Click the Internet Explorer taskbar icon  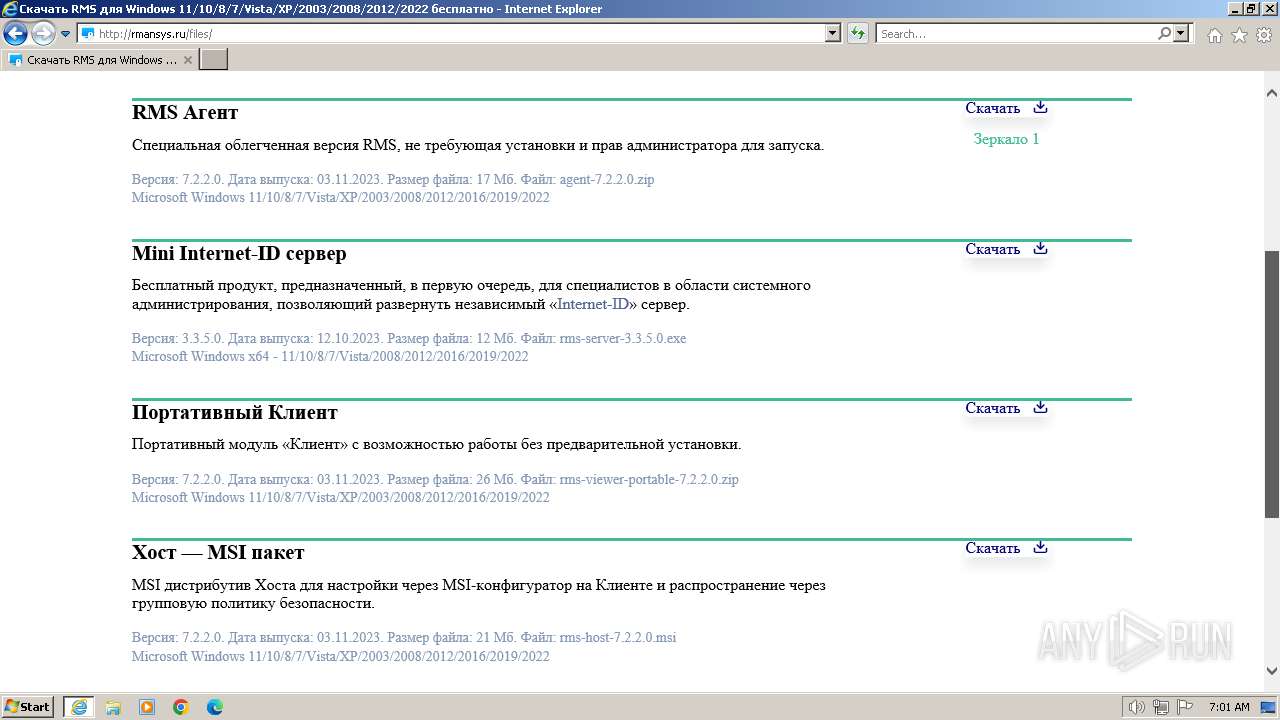(78, 707)
